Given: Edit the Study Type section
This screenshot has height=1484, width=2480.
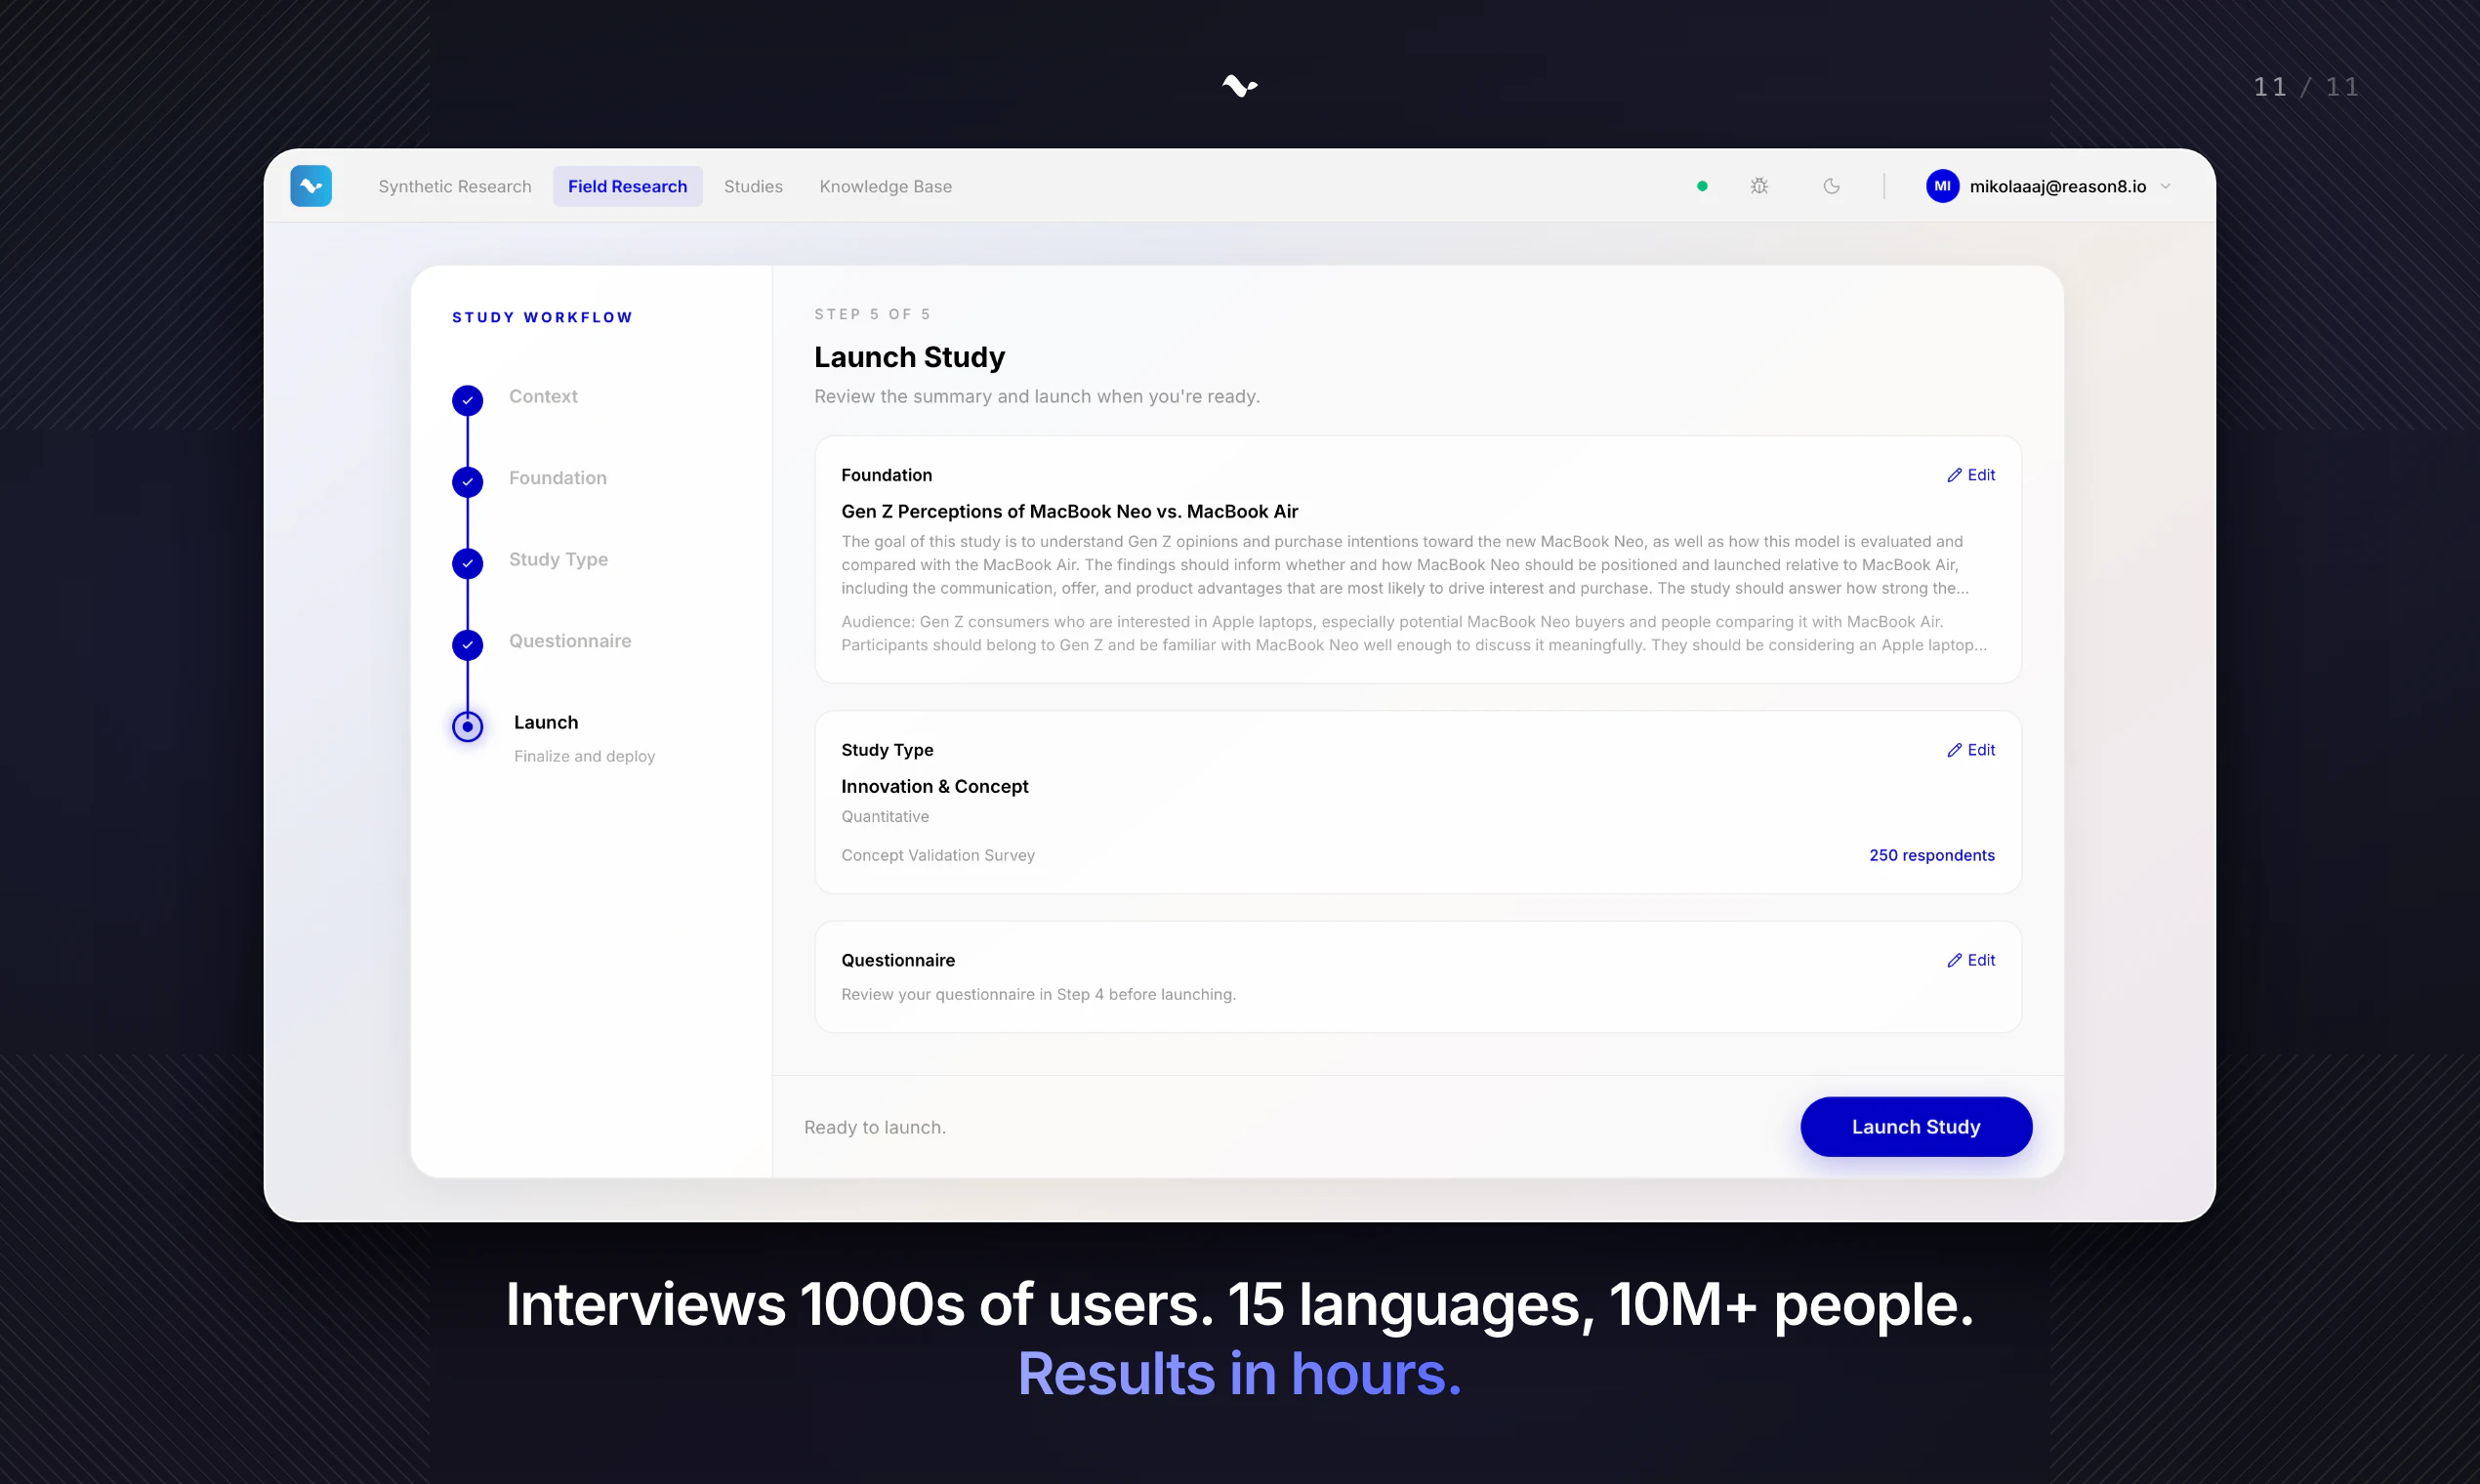Looking at the screenshot, I should click(x=1970, y=750).
